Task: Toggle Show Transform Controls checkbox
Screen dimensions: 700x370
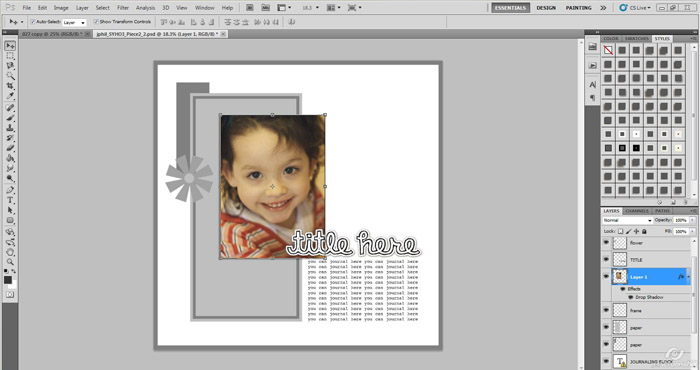Action: (x=96, y=21)
